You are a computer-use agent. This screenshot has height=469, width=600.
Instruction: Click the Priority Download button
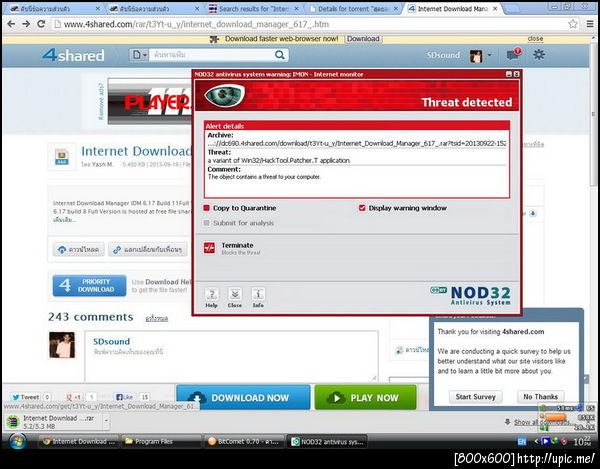coord(90,285)
